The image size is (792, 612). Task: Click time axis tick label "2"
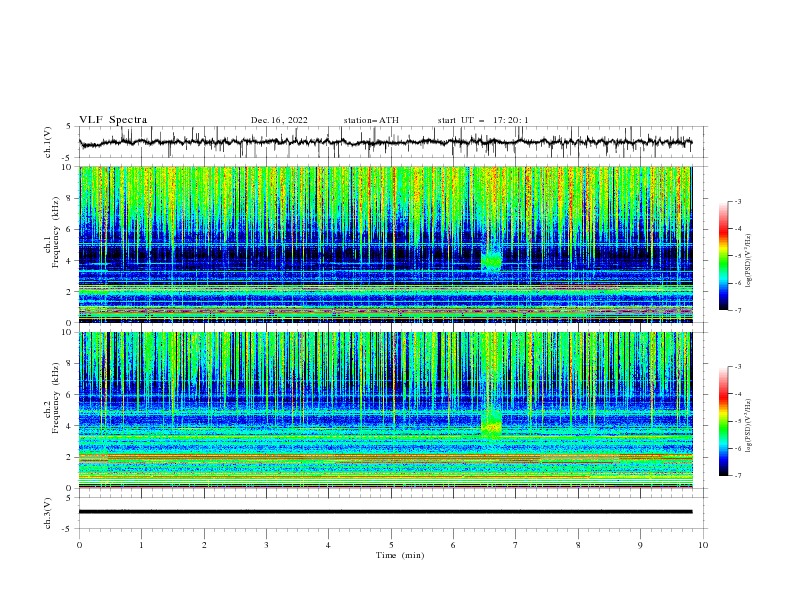[x=204, y=545]
